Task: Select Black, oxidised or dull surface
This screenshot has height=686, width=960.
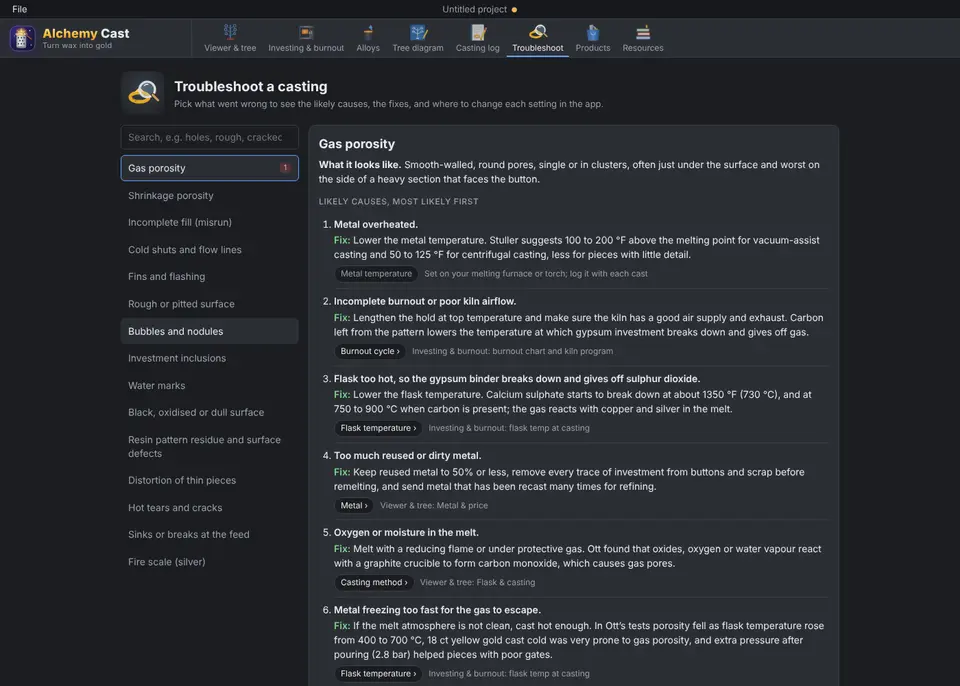Action: pyautogui.click(x=209, y=412)
